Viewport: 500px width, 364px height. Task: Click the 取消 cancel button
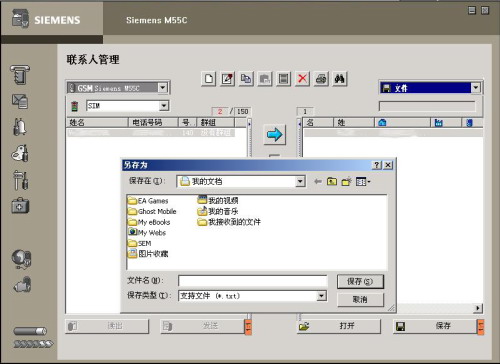click(x=360, y=299)
